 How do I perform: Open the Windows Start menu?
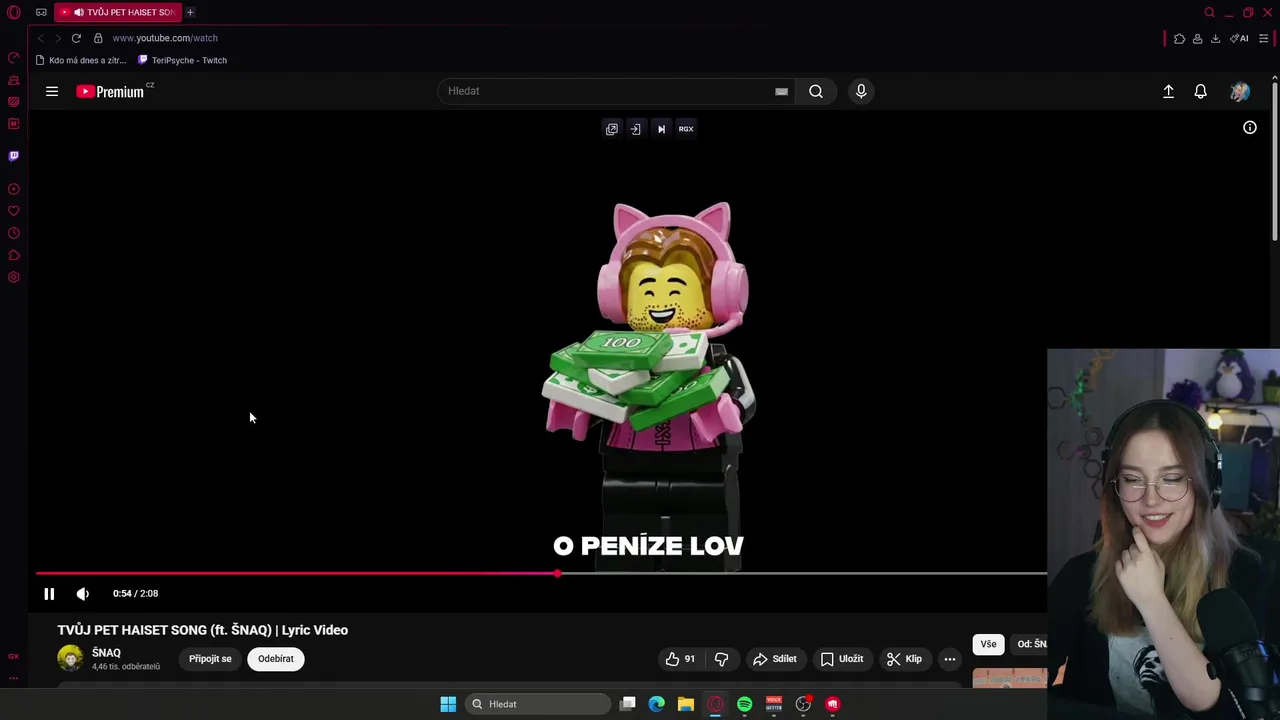point(448,704)
